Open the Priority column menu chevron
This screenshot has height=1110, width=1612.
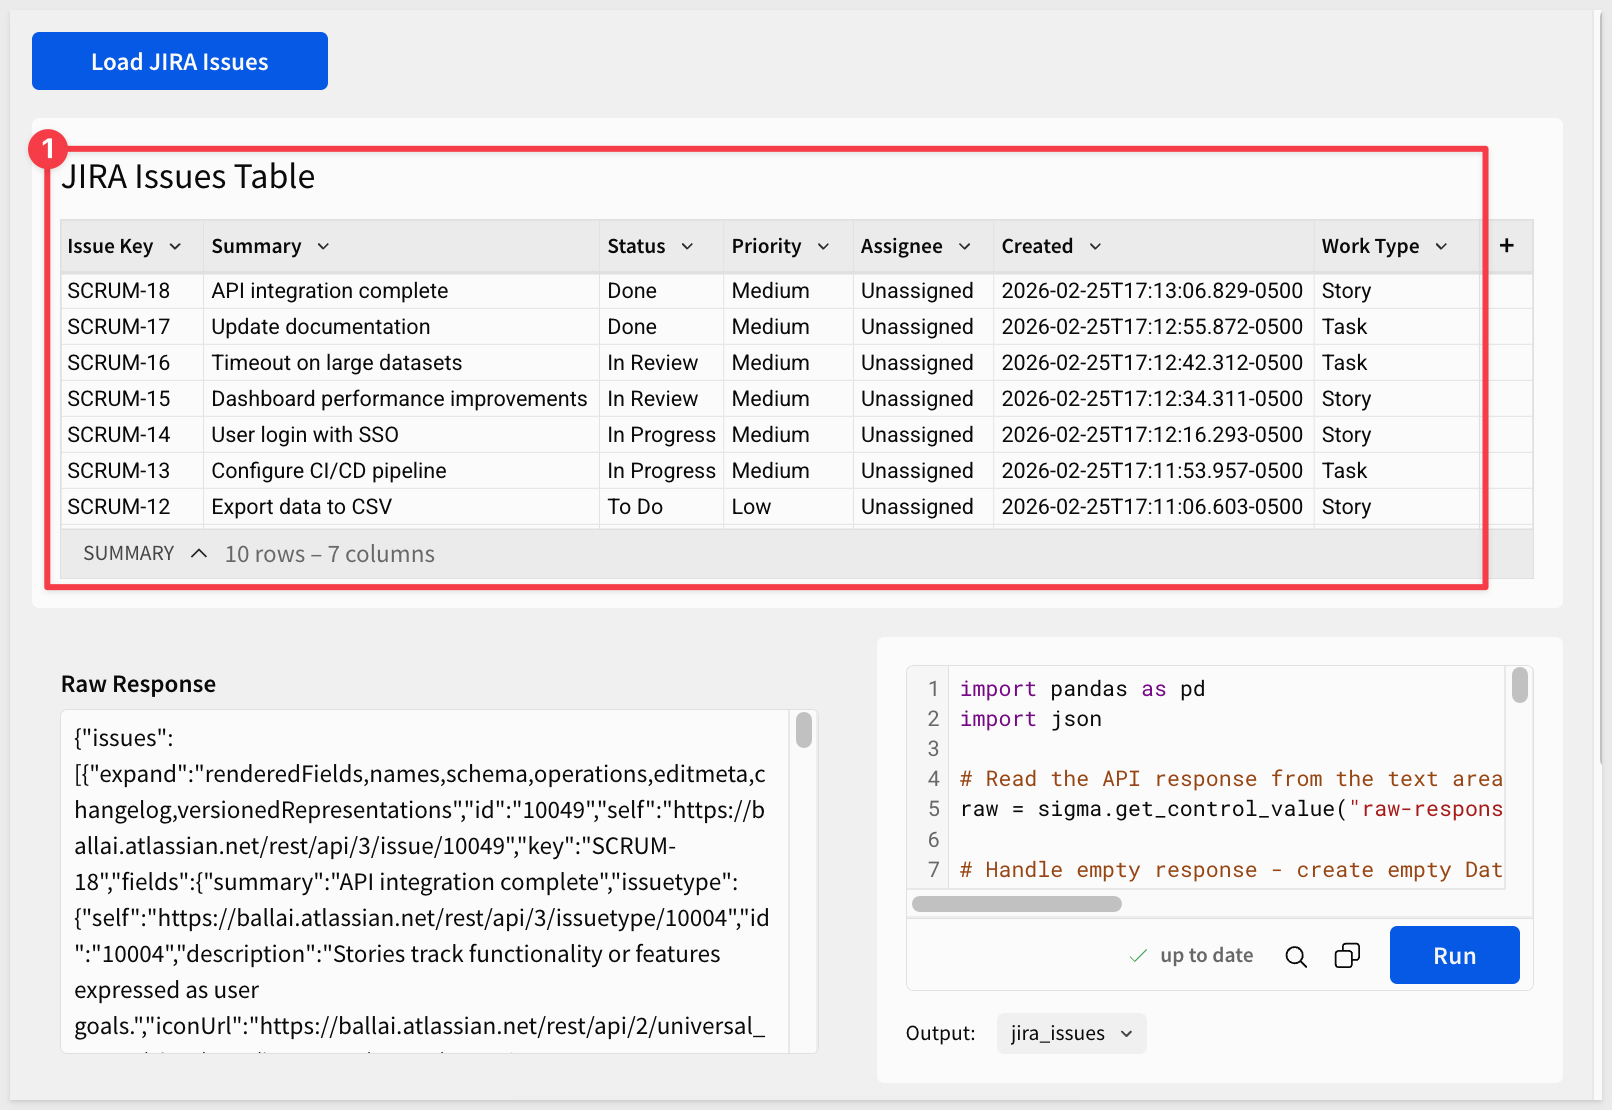[823, 247]
